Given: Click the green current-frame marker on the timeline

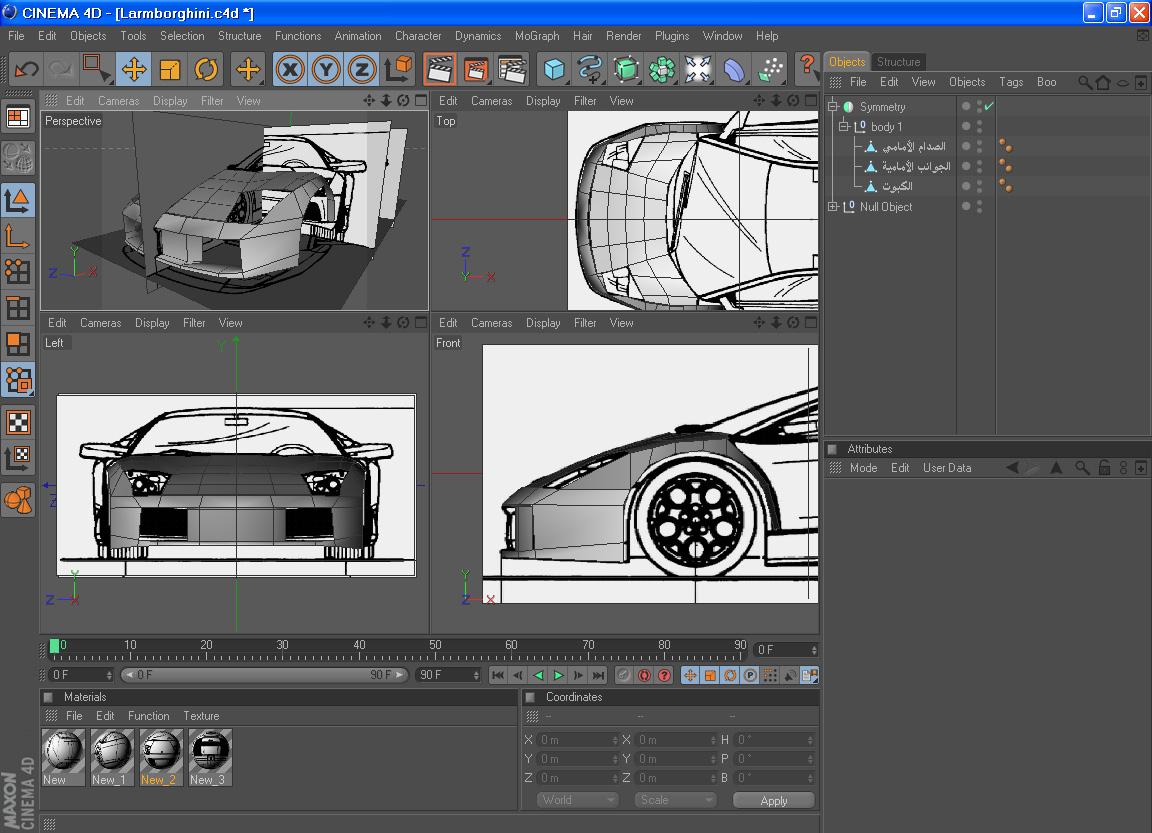Looking at the screenshot, I should [x=54, y=646].
